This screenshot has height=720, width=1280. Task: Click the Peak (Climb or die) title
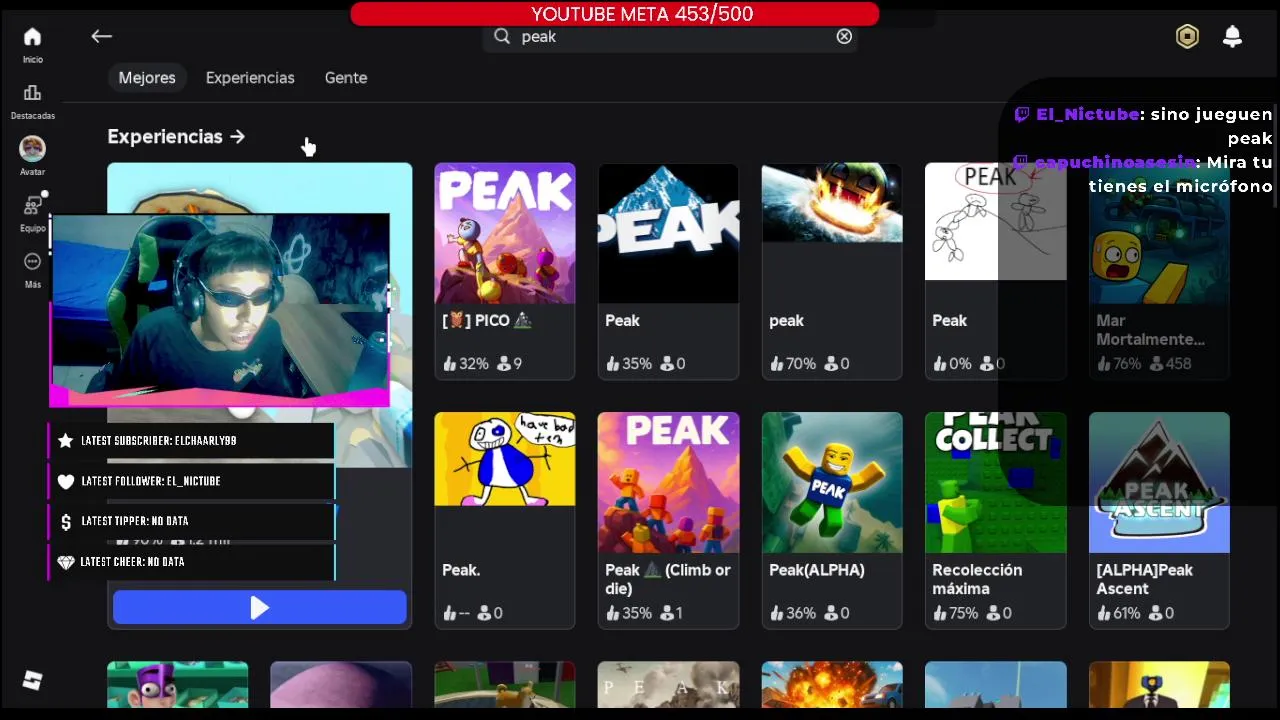668,579
